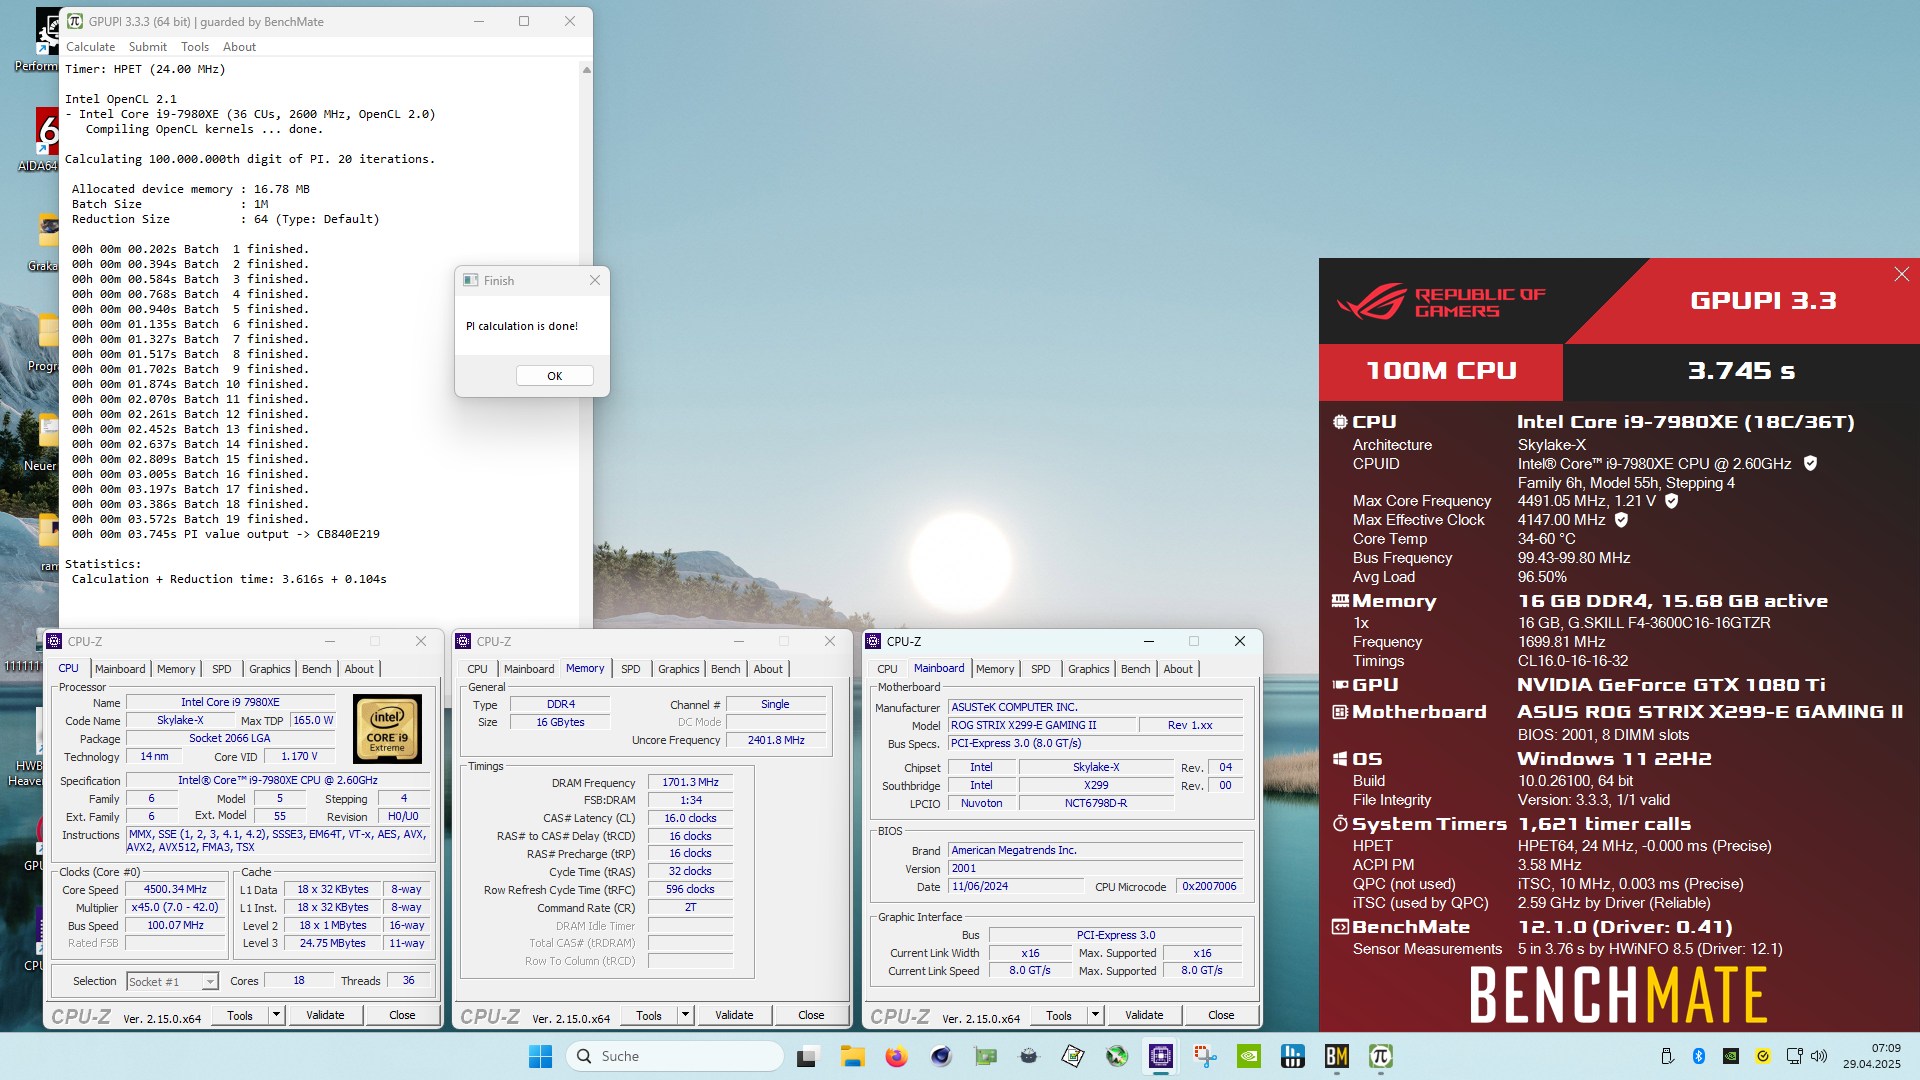
Task: Open Tools dropdown arrow in CPU tab window
Action: coord(276,1015)
